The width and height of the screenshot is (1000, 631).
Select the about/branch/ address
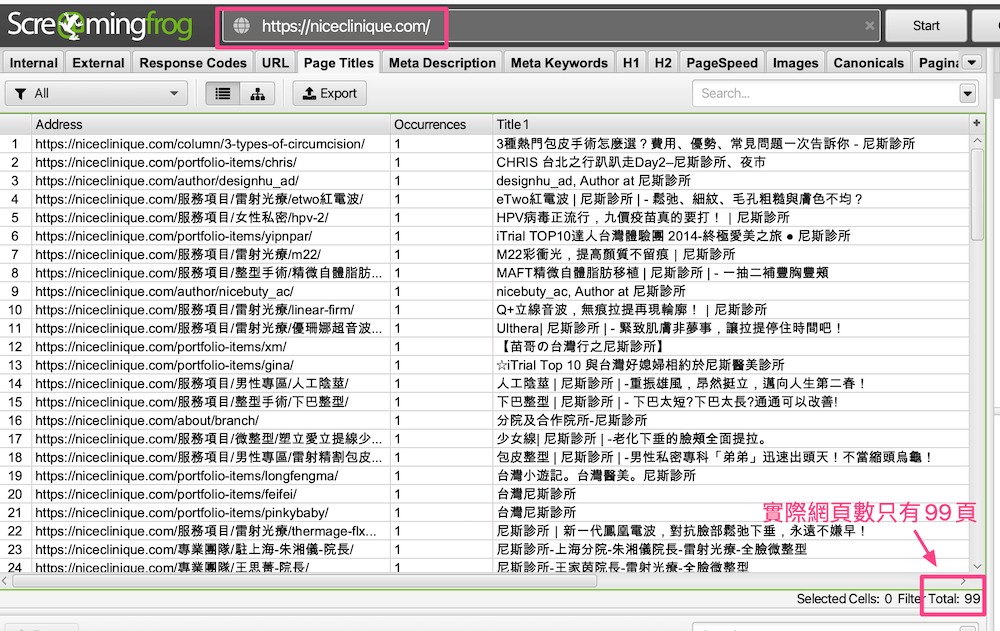pyautogui.click(x=147, y=421)
